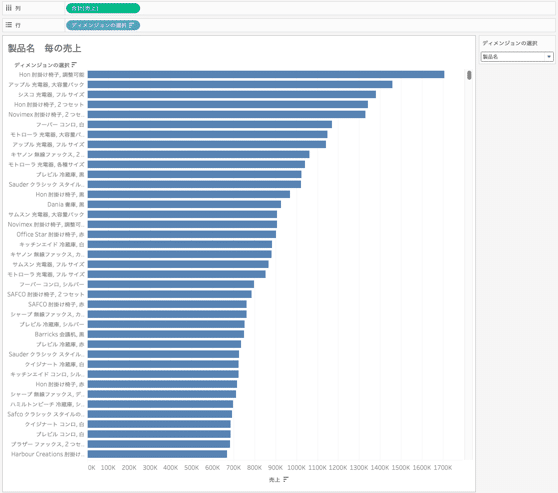Click the sort icon beside the 売上 axis title
This screenshot has width=558, height=493.
(x=286, y=479)
